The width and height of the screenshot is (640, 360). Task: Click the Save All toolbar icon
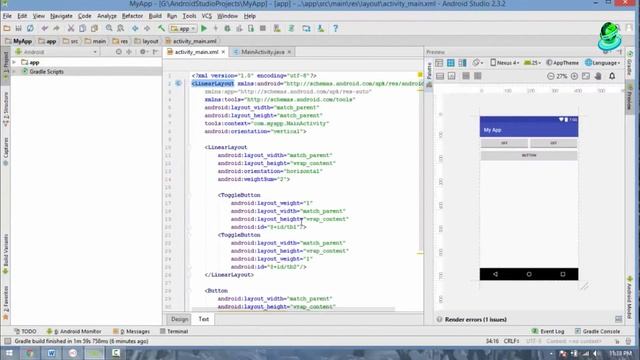(x=18, y=29)
